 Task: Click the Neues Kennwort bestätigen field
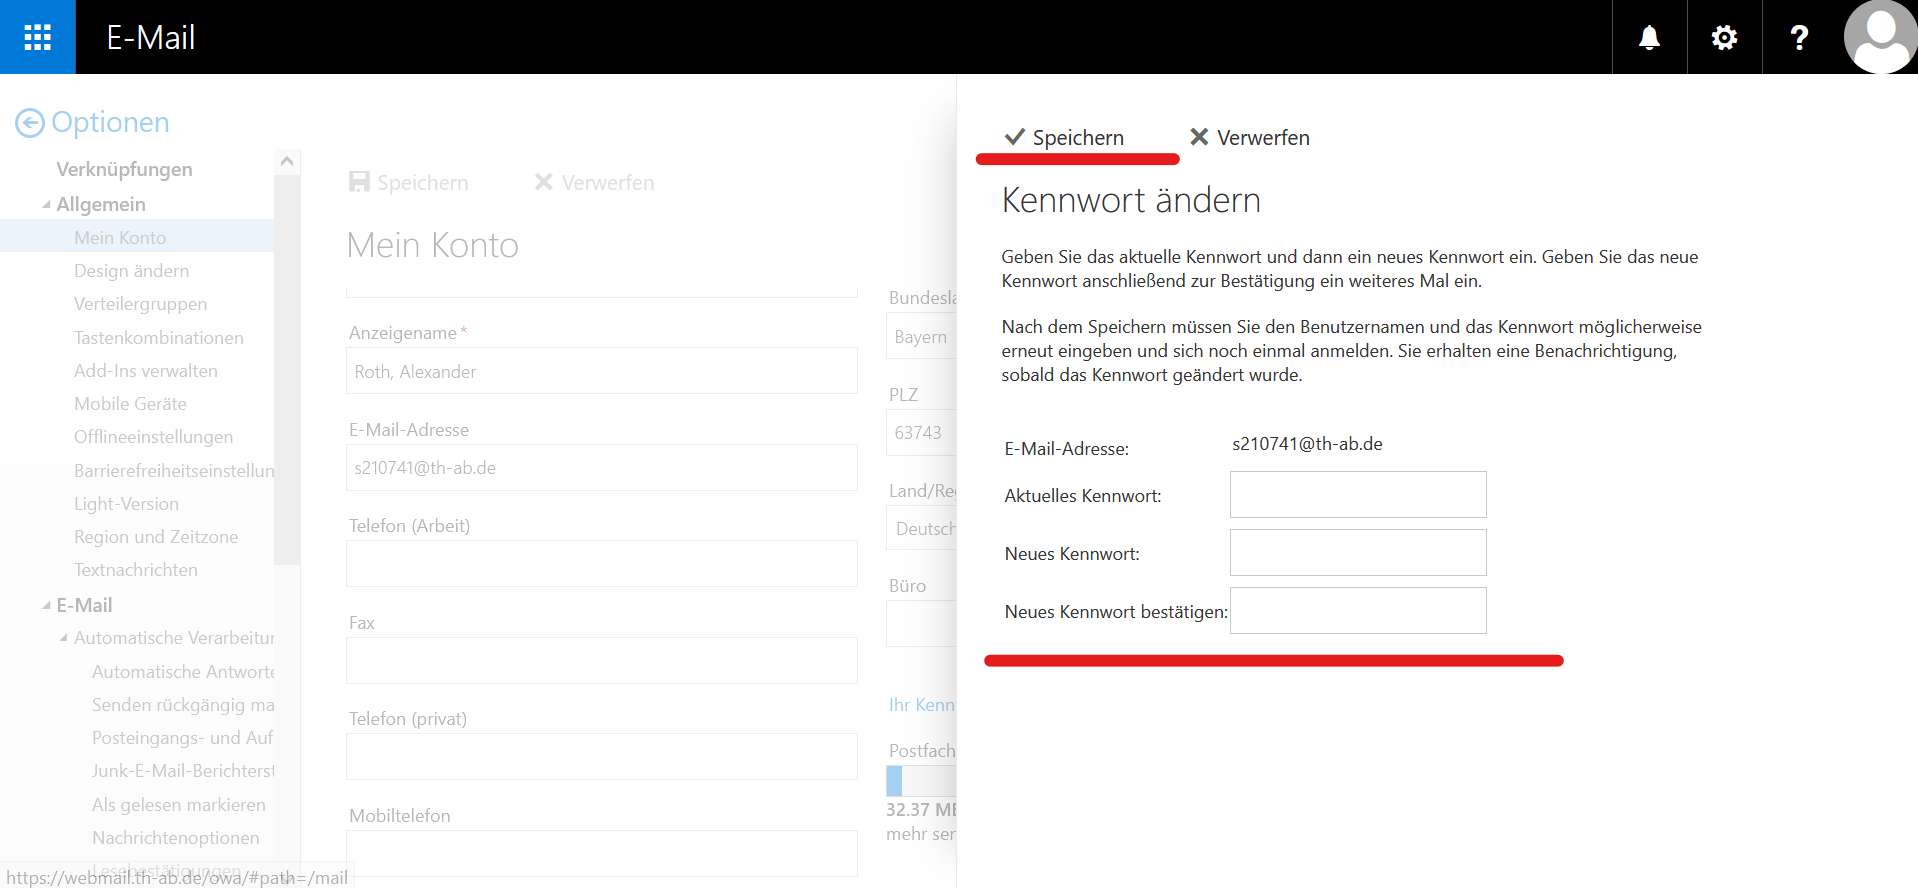pos(1358,610)
